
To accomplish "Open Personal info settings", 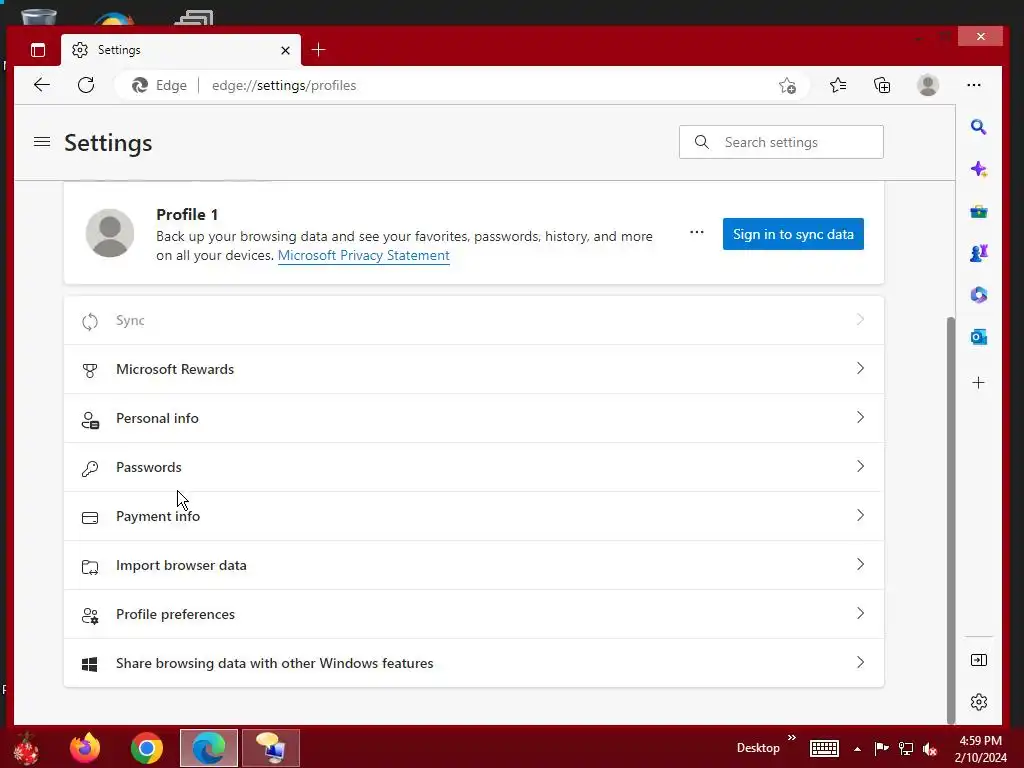I will click(x=474, y=418).
